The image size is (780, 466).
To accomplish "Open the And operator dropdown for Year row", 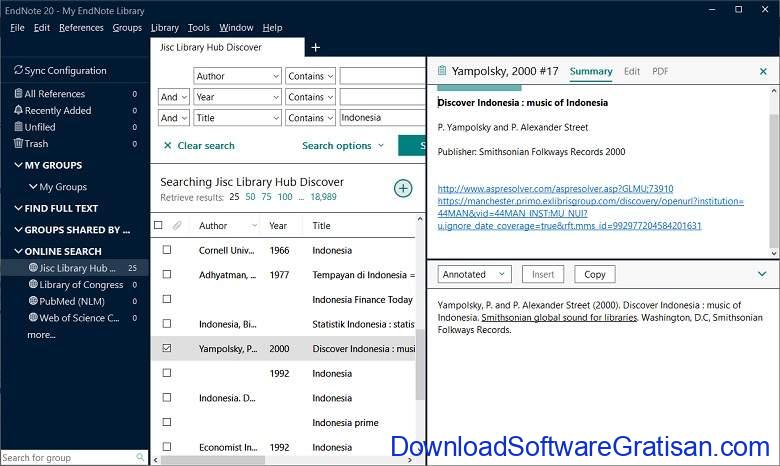I will click(x=174, y=97).
